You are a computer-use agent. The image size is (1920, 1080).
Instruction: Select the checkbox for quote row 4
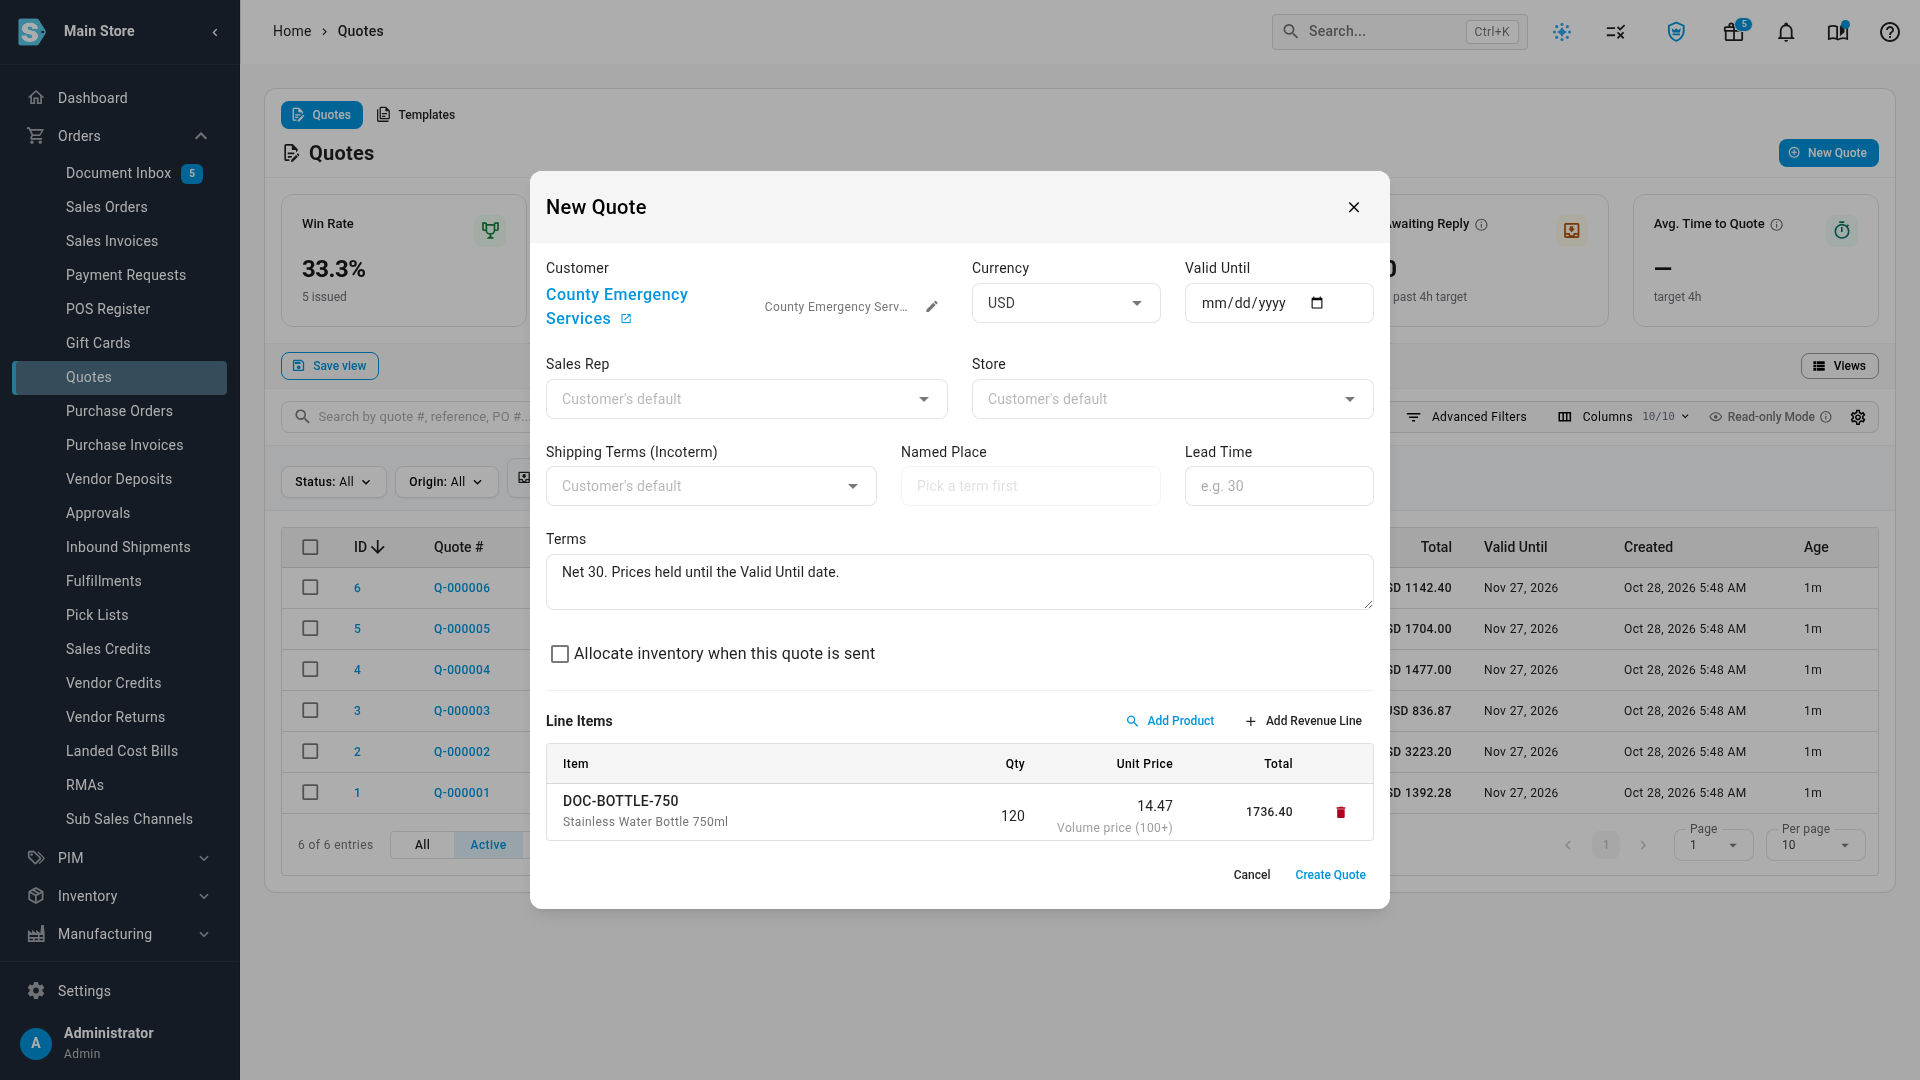tap(310, 670)
